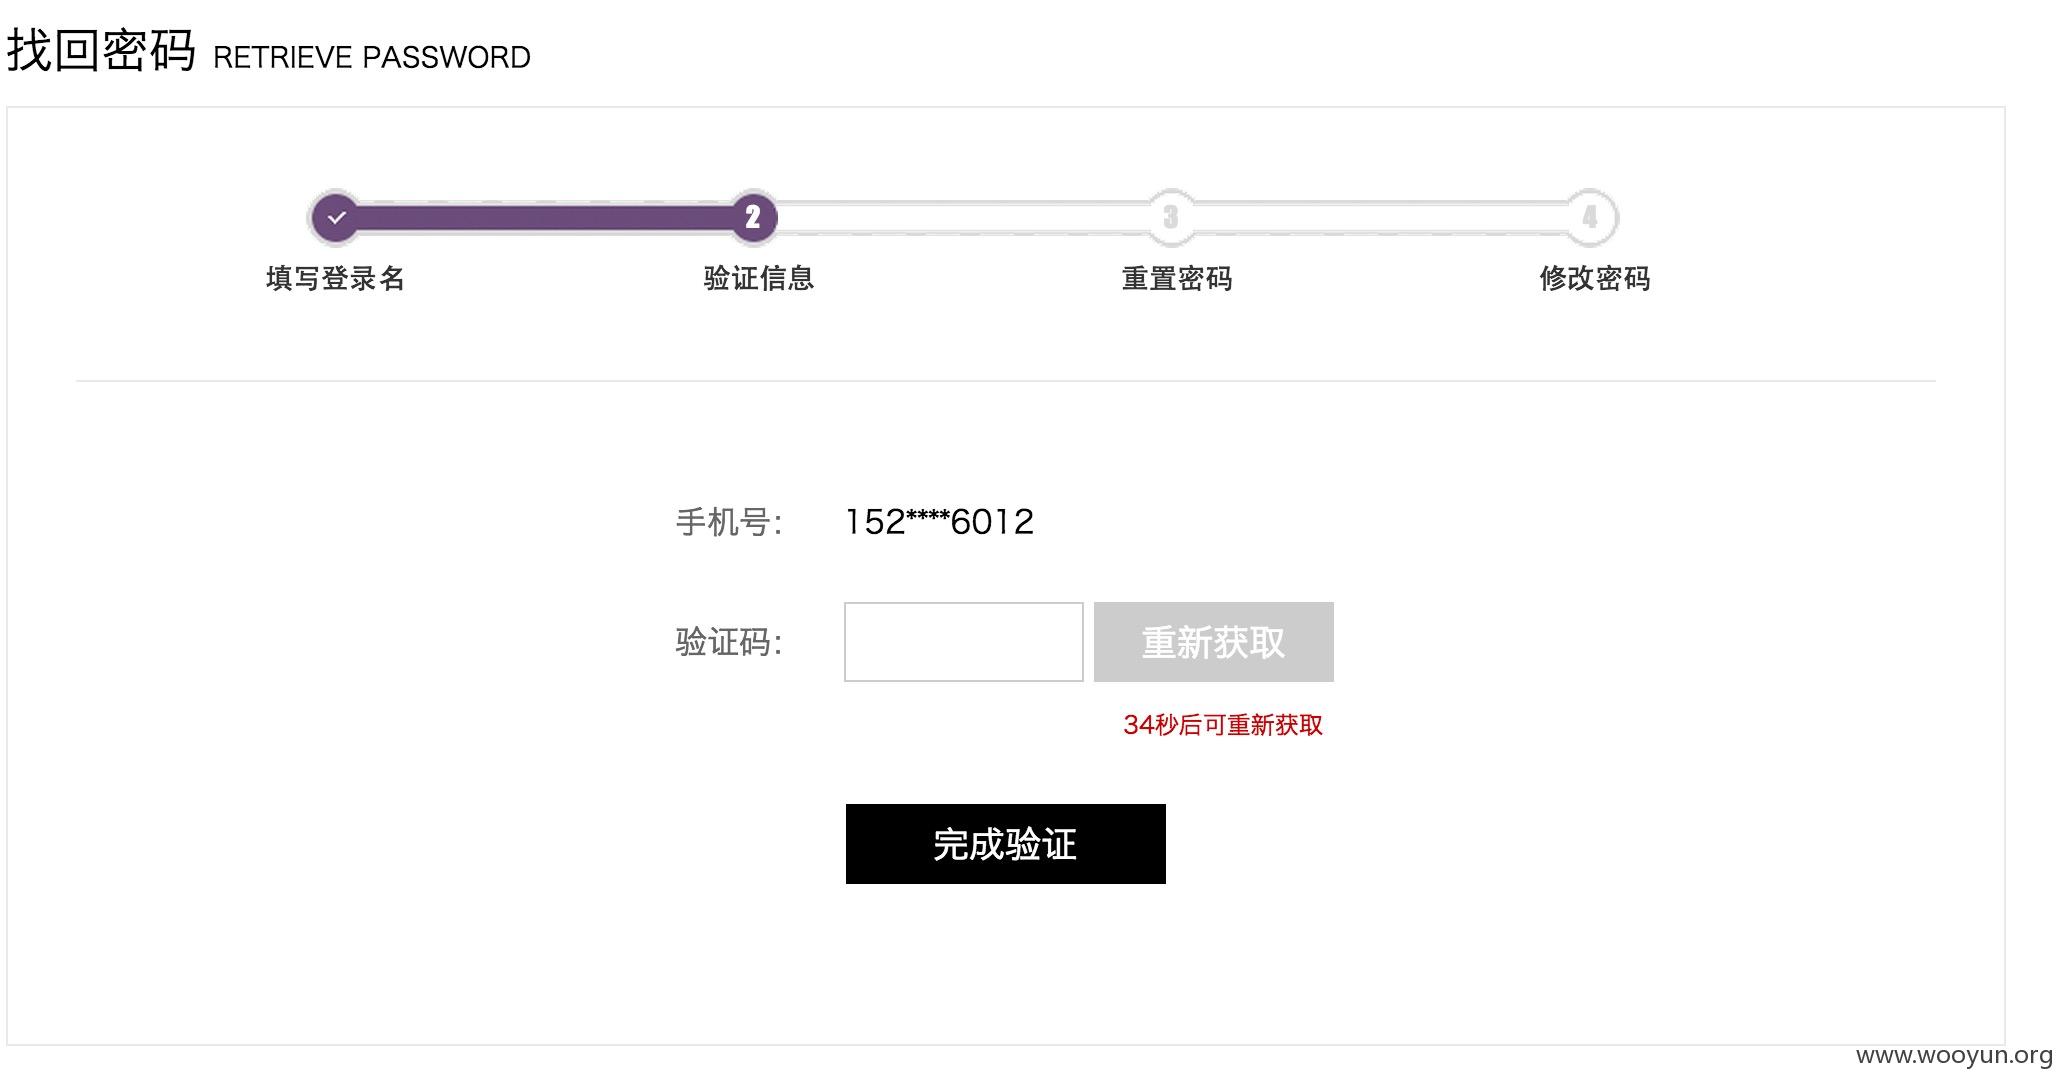Click the 34秒后可重新获取 countdown text
The width and height of the screenshot is (2062, 1084).
click(x=1223, y=725)
